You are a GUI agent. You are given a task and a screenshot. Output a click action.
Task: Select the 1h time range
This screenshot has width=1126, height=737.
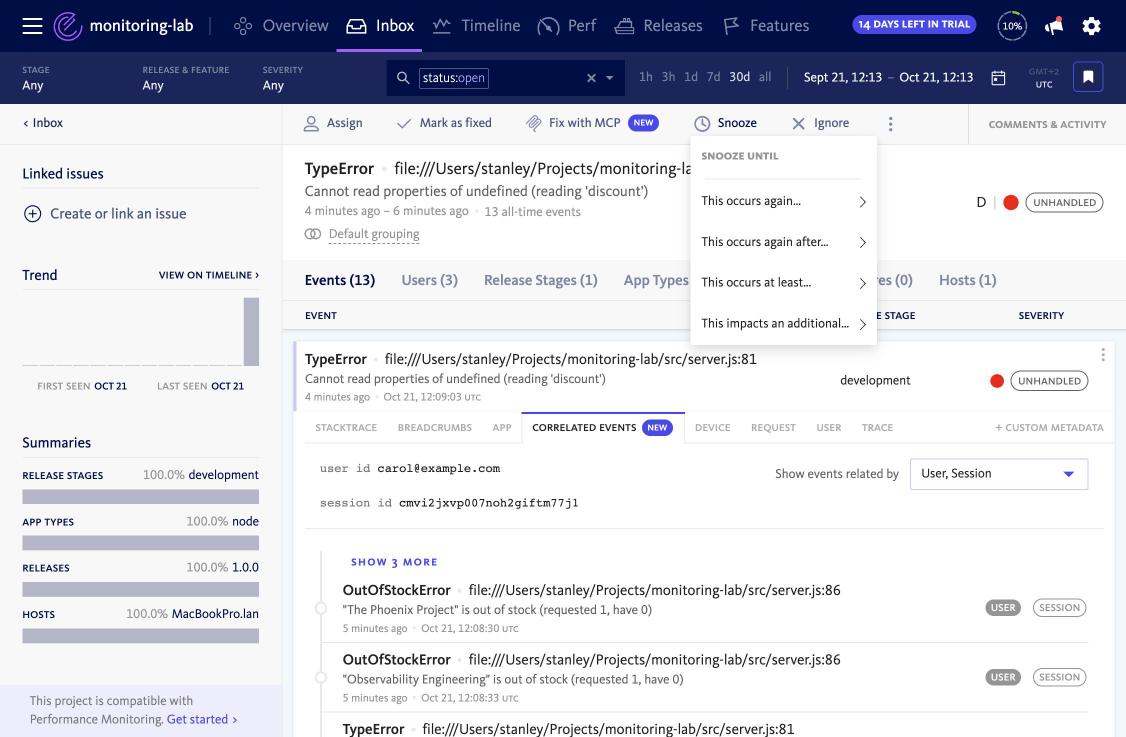646,77
